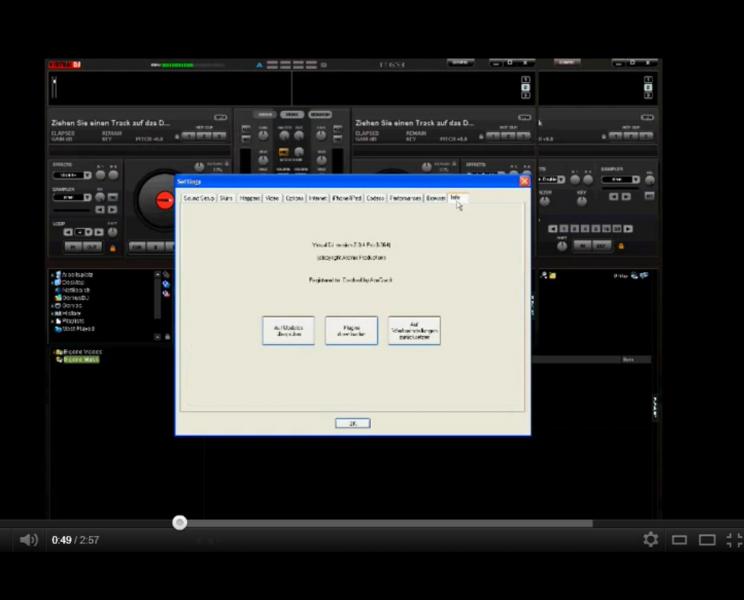744x600 pixels.
Task: Click the right deck sampler record button
Action: pos(649,196)
